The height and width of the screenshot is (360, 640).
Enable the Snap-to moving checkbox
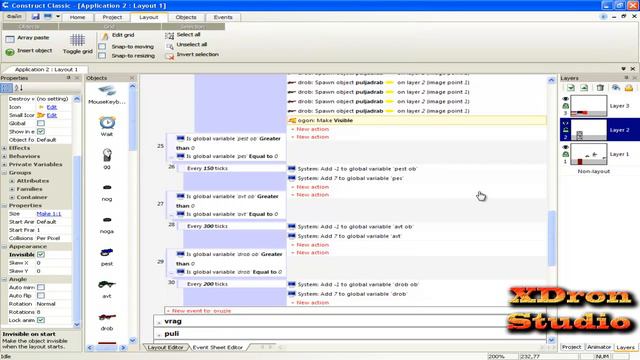pyautogui.click(x=102, y=47)
